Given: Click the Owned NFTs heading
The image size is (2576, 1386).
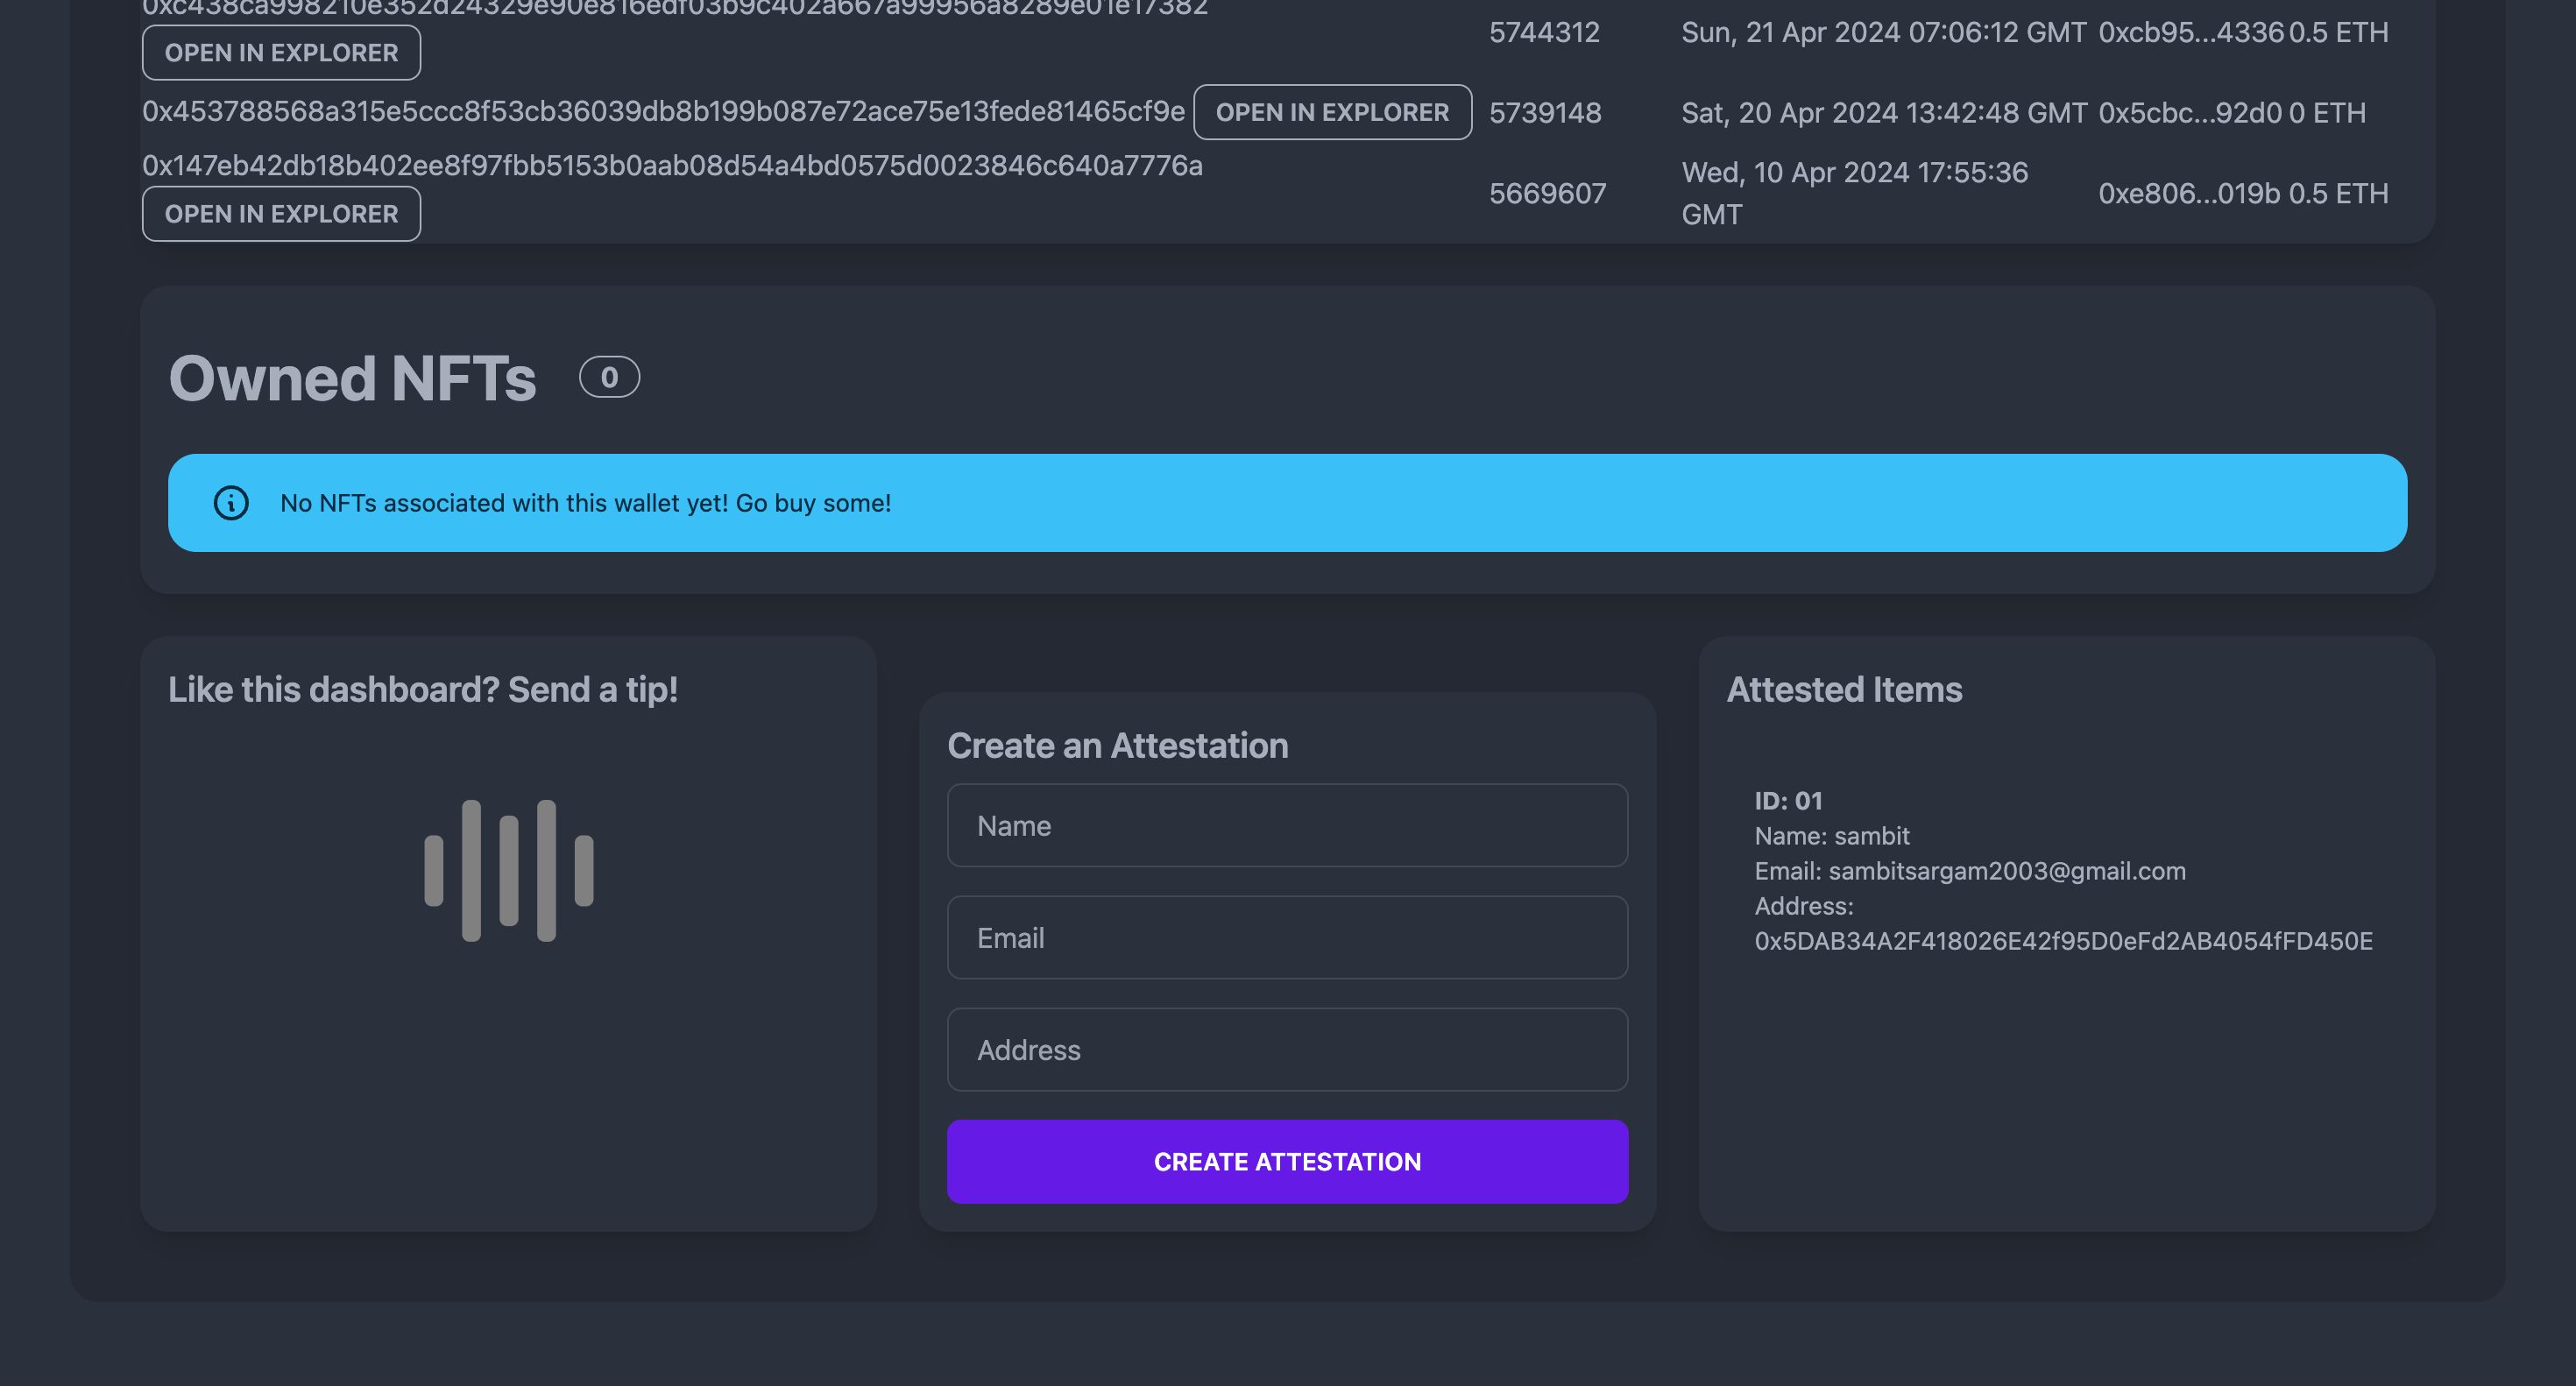Looking at the screenshot, I should [x=352, y=378].
